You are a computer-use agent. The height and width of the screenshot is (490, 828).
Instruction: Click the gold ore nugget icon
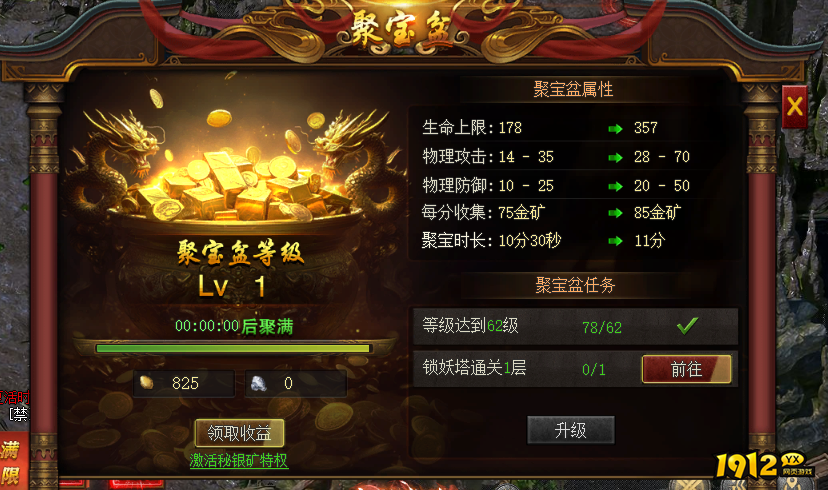[146, 382]
